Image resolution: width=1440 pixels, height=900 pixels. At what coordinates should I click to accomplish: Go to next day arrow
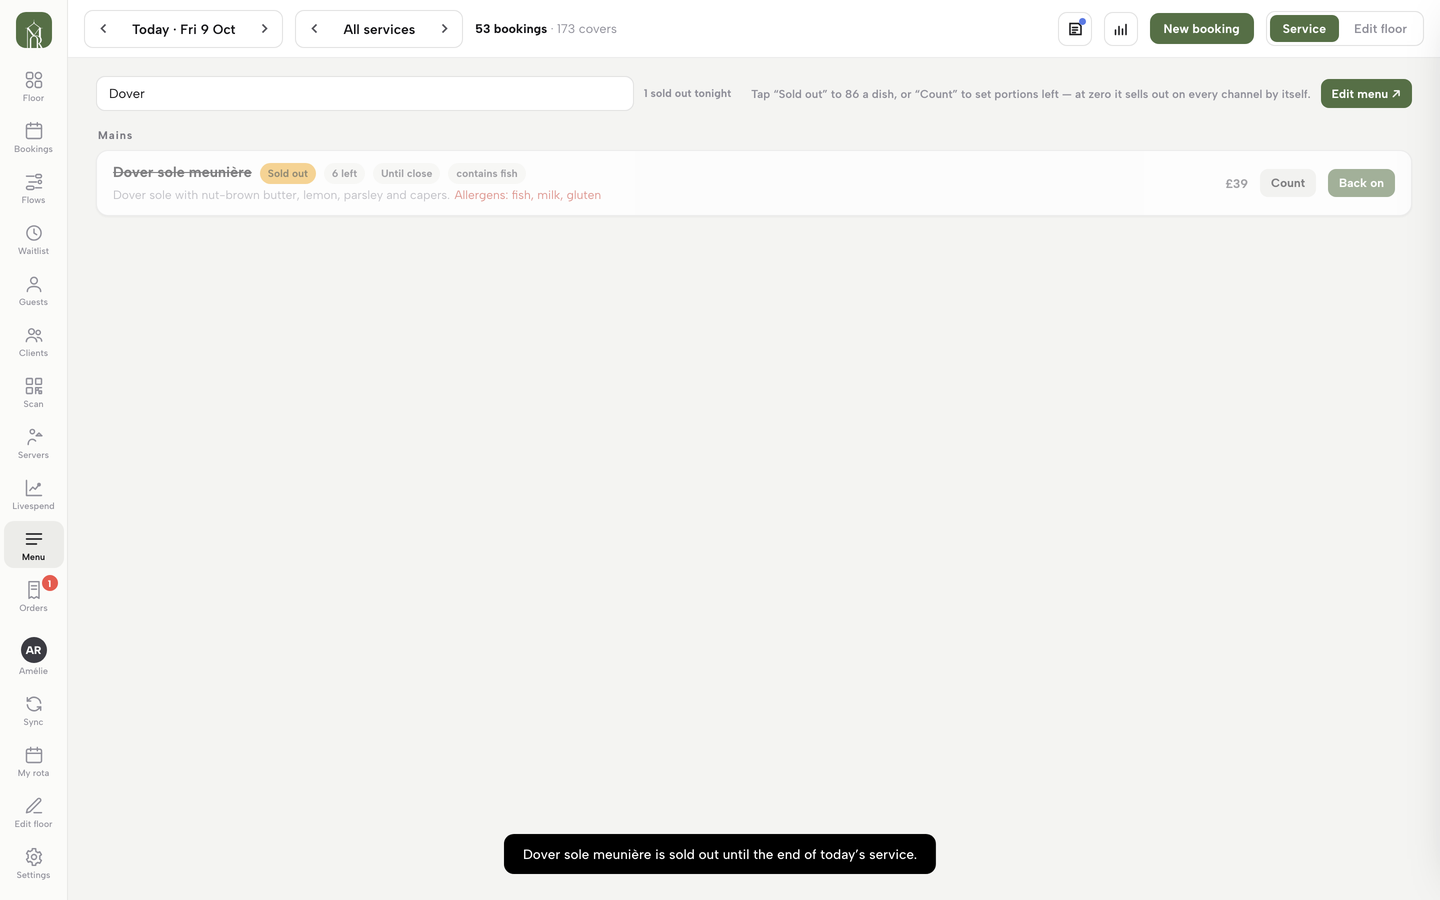tap(264, 29)
